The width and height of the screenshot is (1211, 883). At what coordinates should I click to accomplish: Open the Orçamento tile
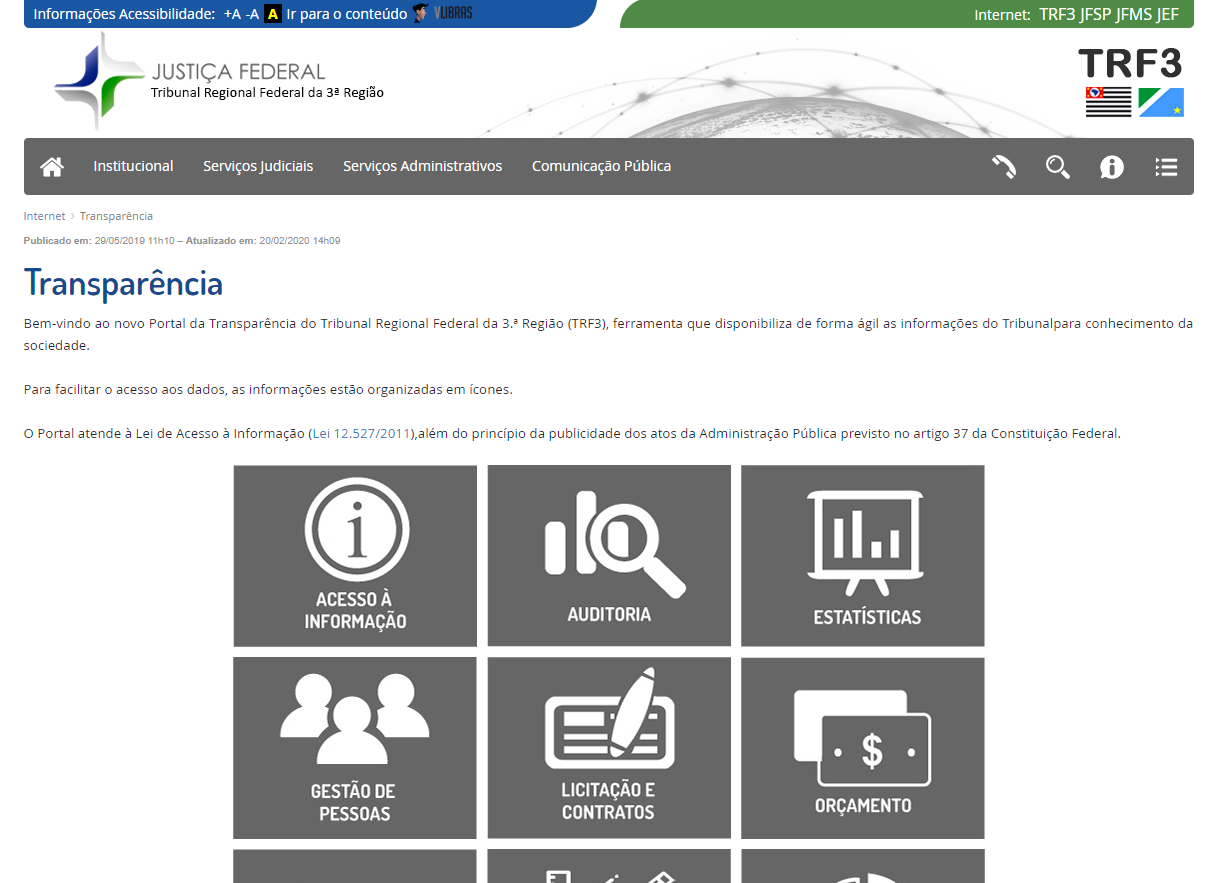(x=863, y=748)
